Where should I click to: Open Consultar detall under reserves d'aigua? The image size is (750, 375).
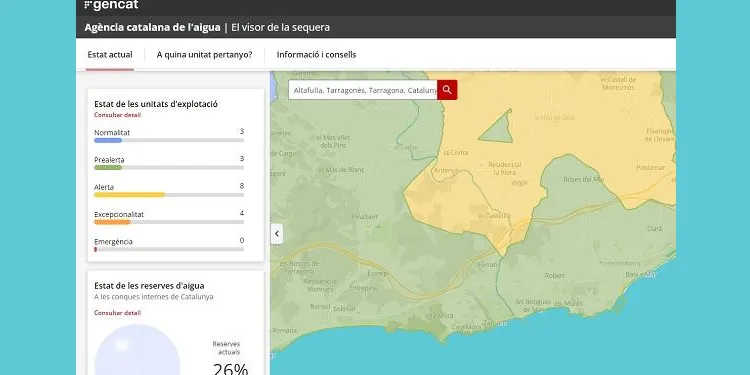click(x=118, y=313)
